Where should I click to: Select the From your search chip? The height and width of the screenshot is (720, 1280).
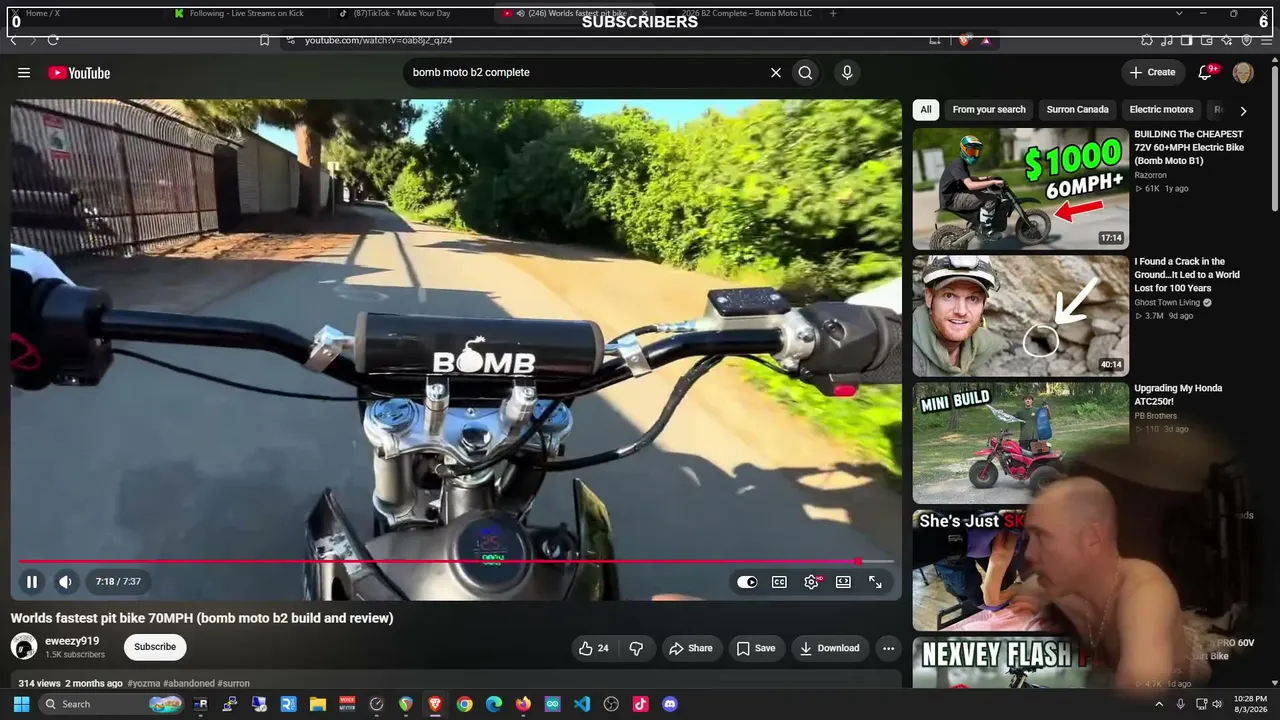click(x=989, y=110)
